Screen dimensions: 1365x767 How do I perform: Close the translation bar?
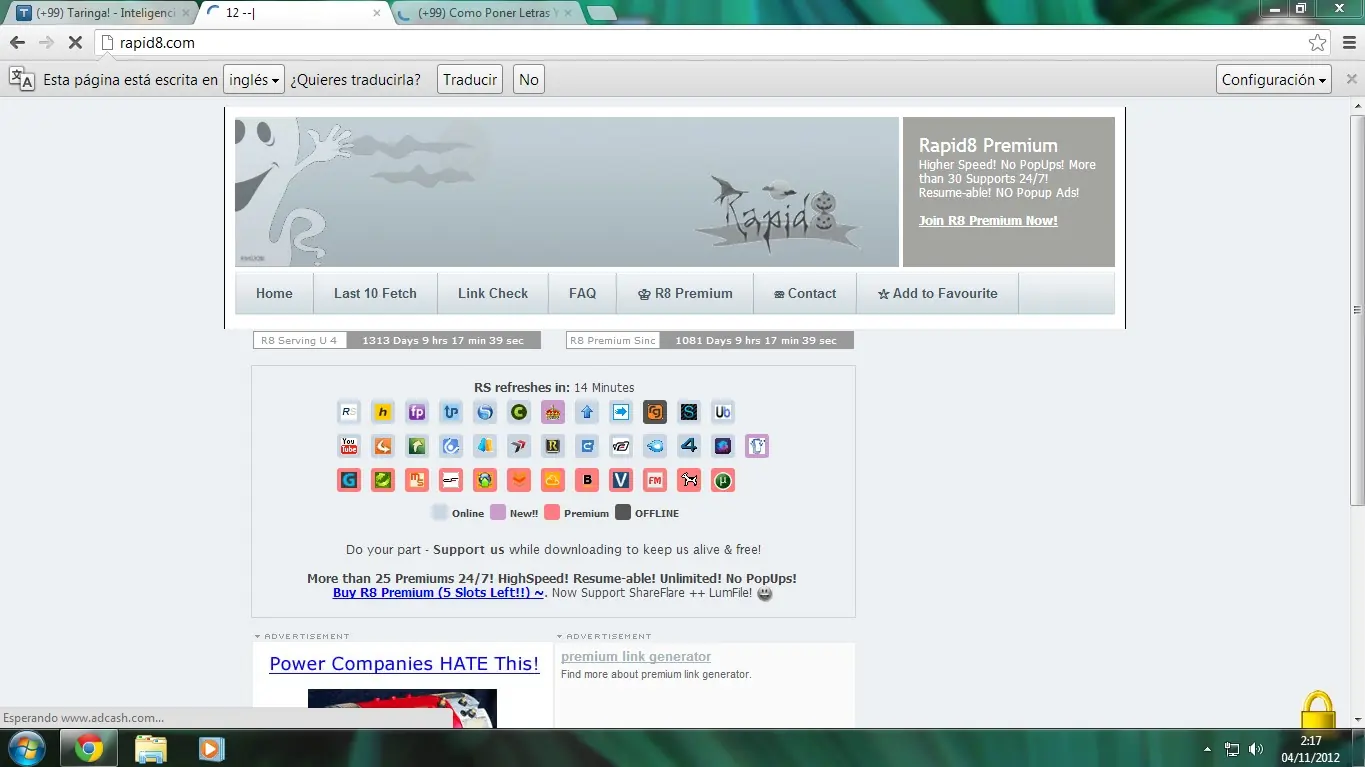1351,79
